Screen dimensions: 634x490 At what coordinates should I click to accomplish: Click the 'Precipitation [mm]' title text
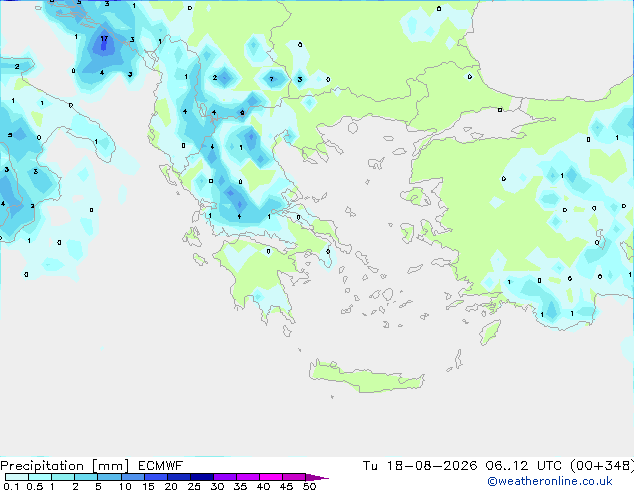pyautogui.click(x=65, y=466)
